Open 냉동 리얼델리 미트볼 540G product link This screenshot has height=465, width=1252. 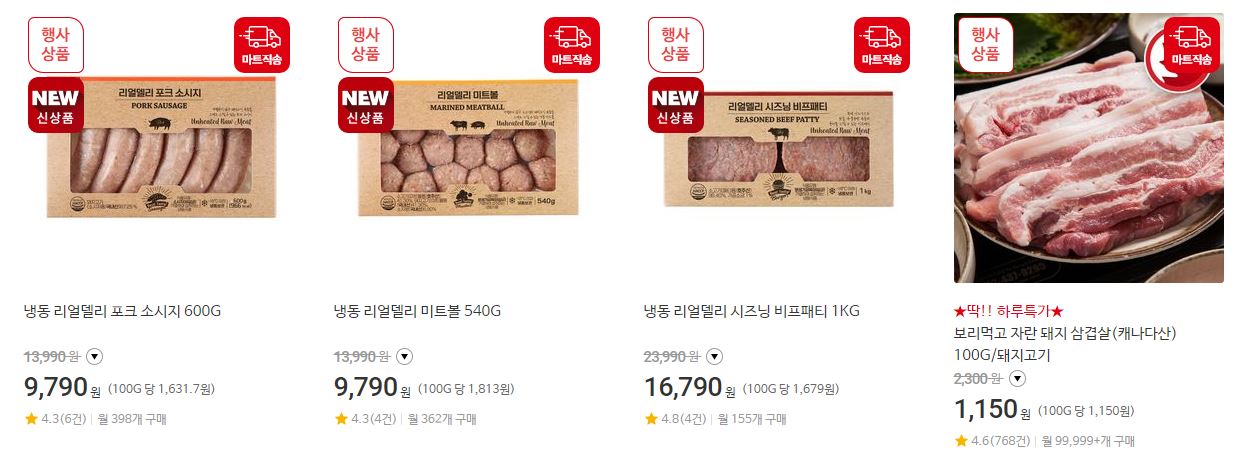(x=417, y=311)
